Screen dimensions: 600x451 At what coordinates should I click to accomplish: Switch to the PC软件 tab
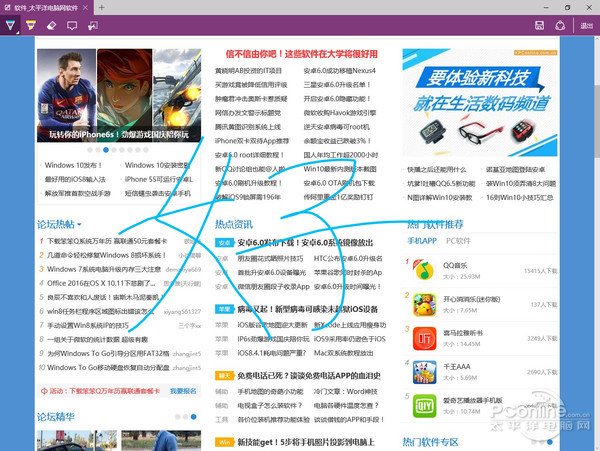click(x=458, y=241)
